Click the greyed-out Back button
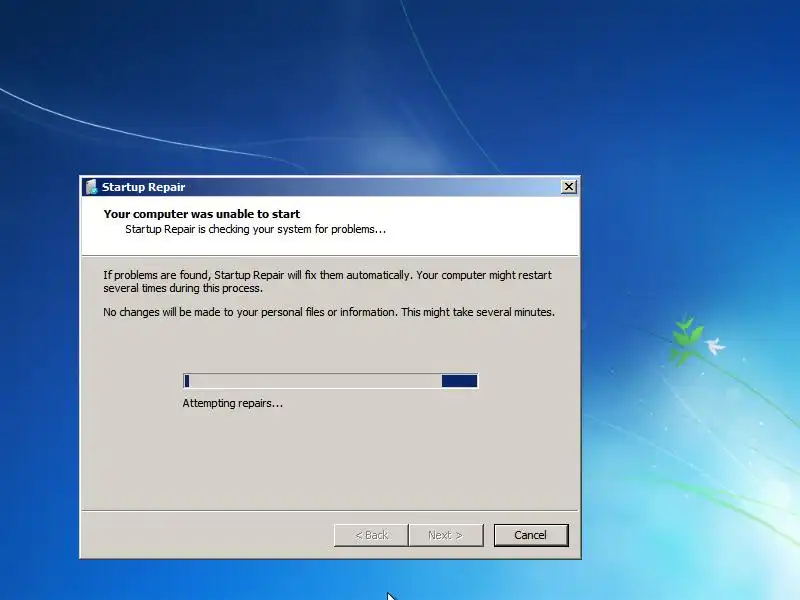The height and width of the screenshot is (600, 800). tap(371, 535)
